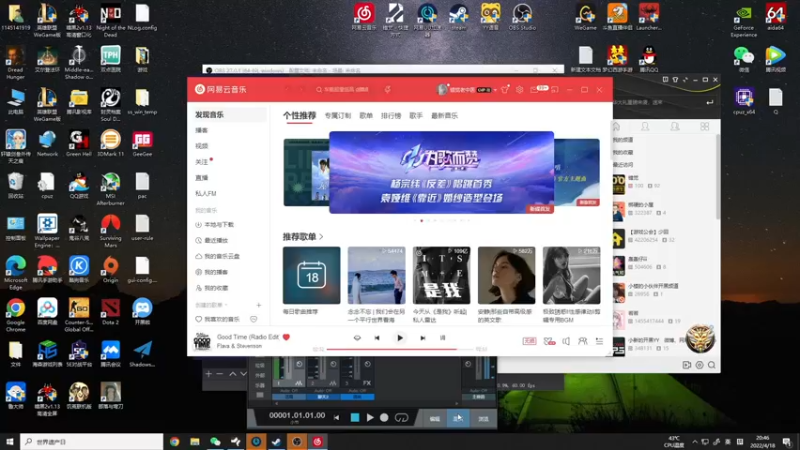The height and width of the screenshot is (450, 800).
Task: Open the 是我 playlist cover
Action: click(x=441, y=276)
